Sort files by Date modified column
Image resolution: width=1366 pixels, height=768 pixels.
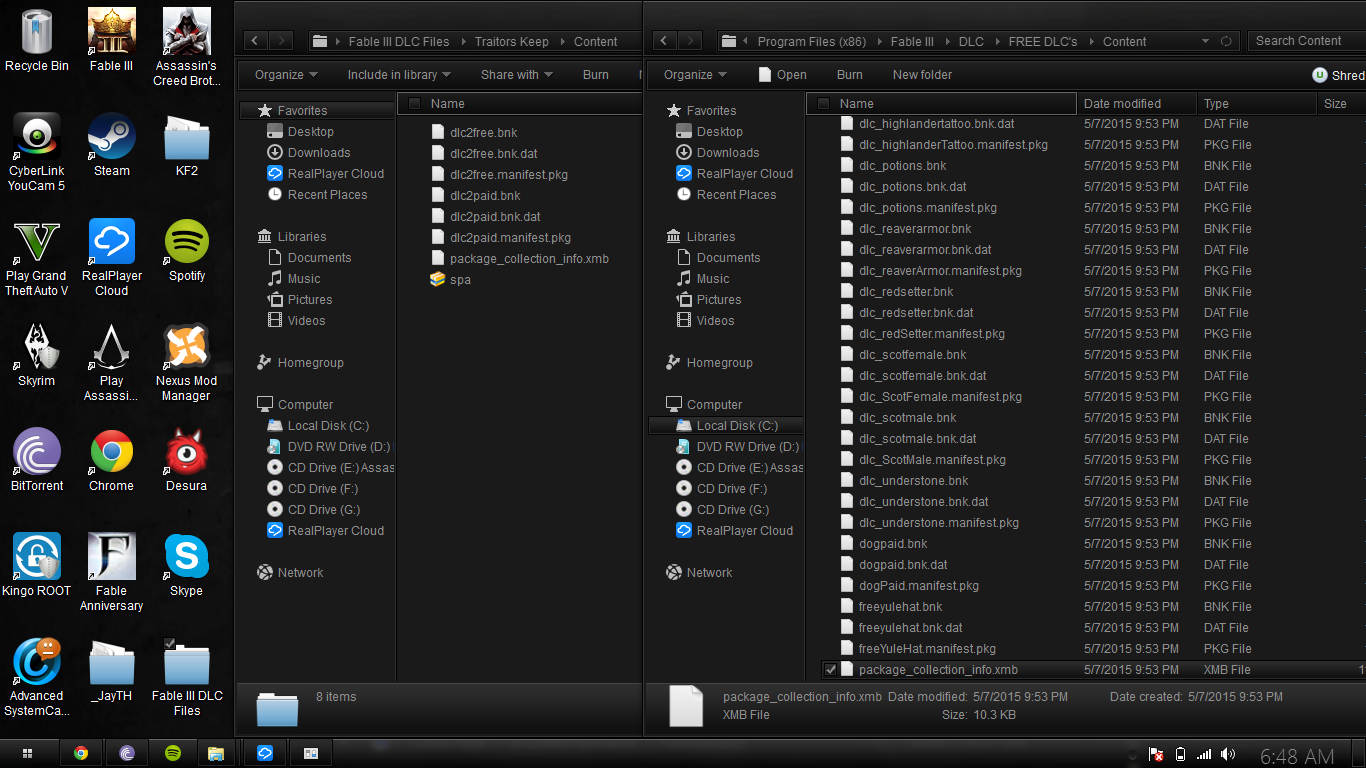[1122, 104]
